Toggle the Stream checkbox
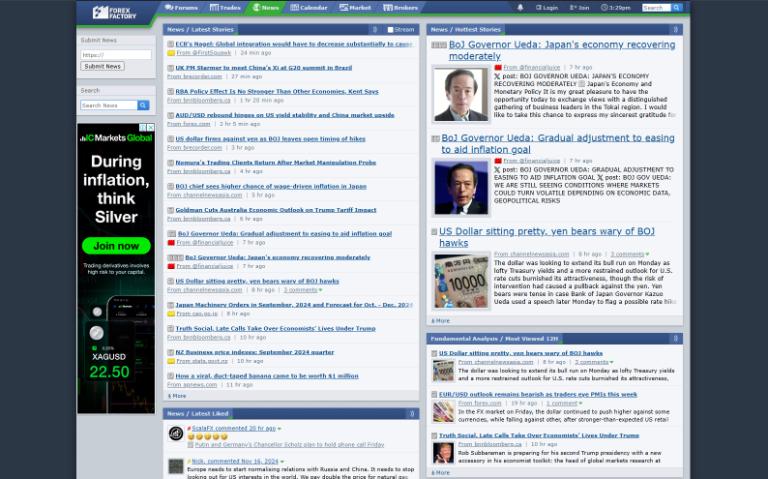768x479 pixels. tap(391, 30)
